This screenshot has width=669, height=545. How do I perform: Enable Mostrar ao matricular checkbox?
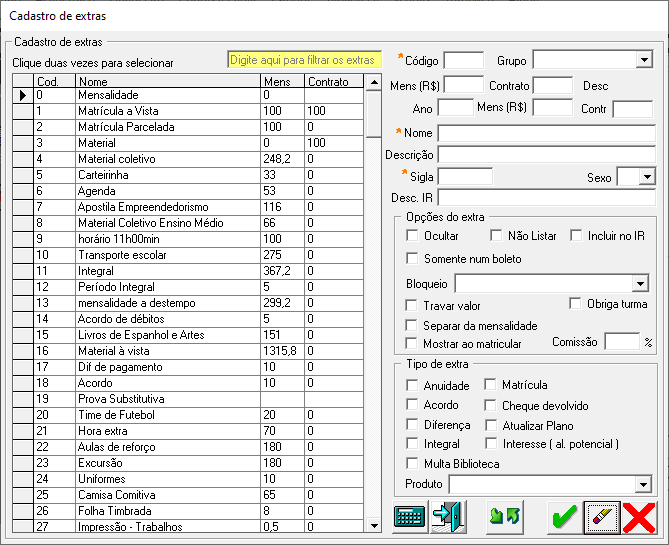pyautogui.click(x=411, y=344)
